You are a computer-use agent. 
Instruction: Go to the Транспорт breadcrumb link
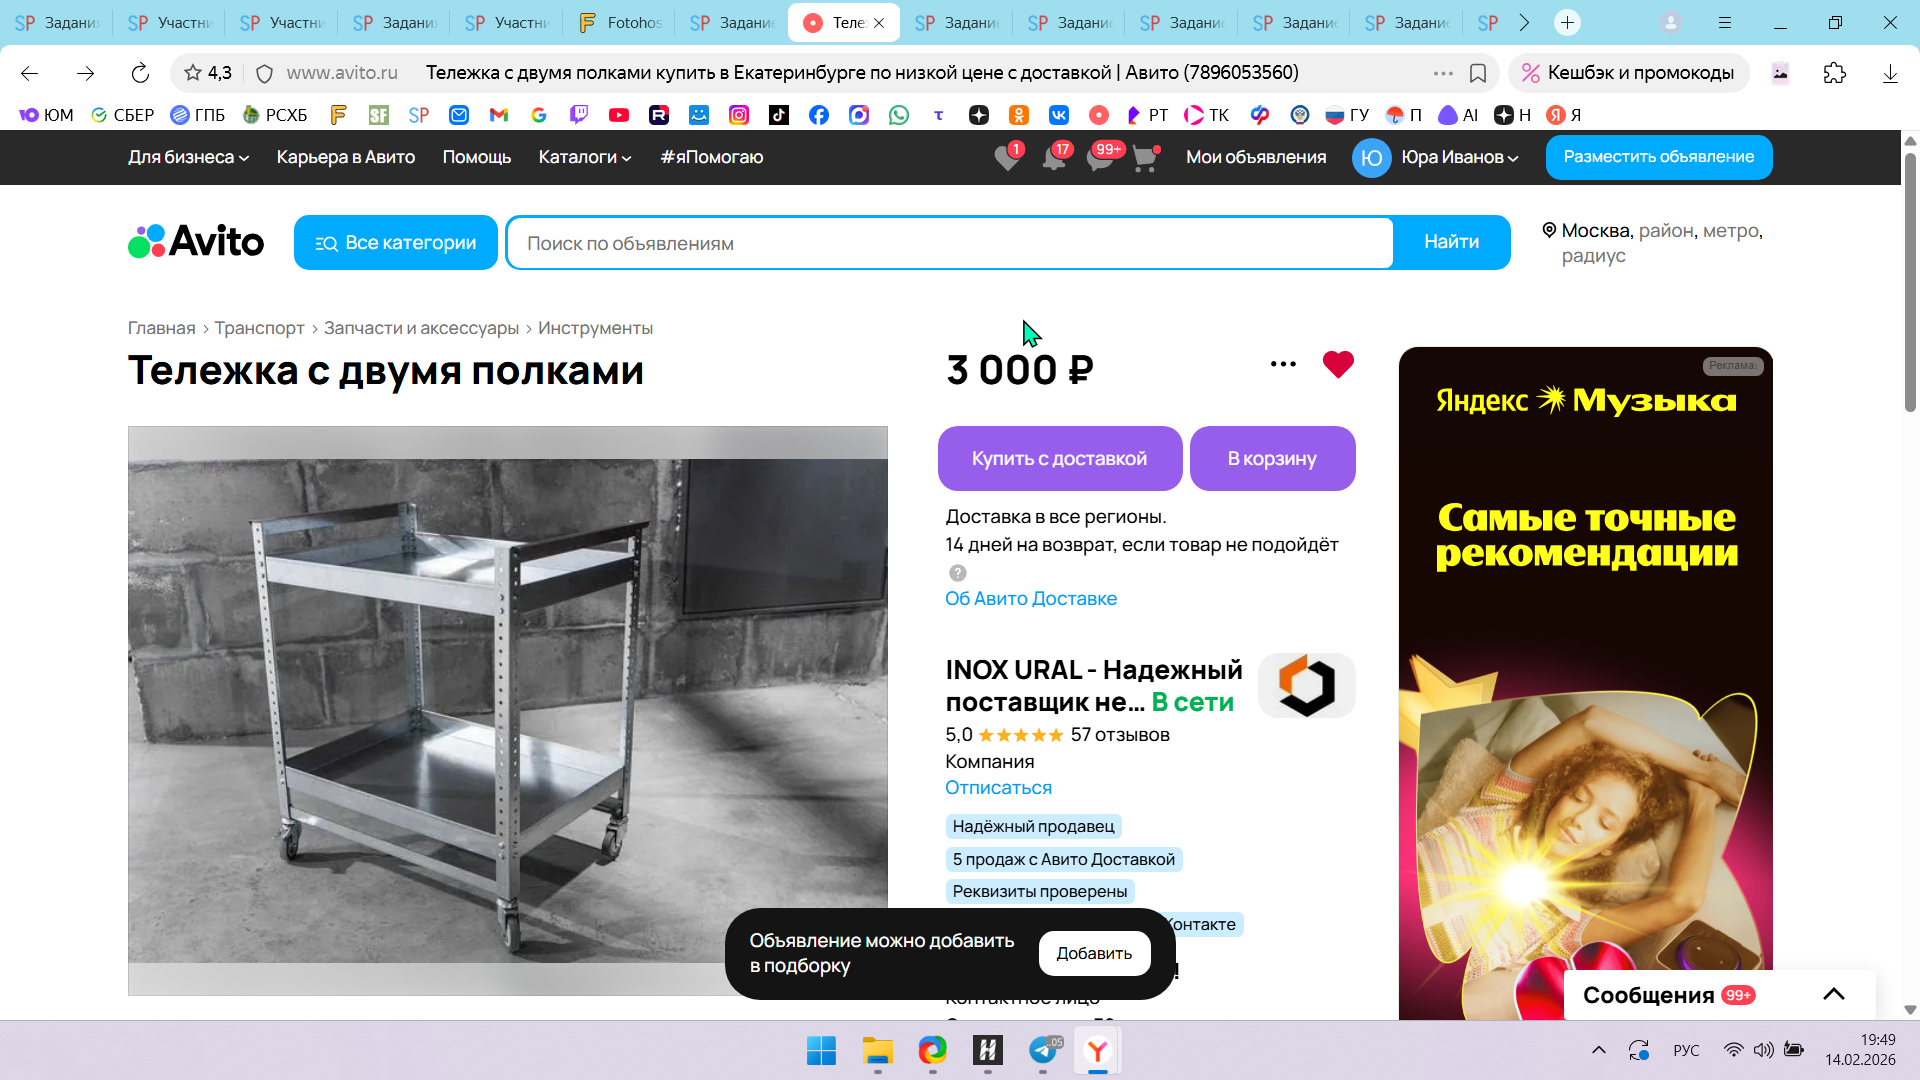[259, 328]
